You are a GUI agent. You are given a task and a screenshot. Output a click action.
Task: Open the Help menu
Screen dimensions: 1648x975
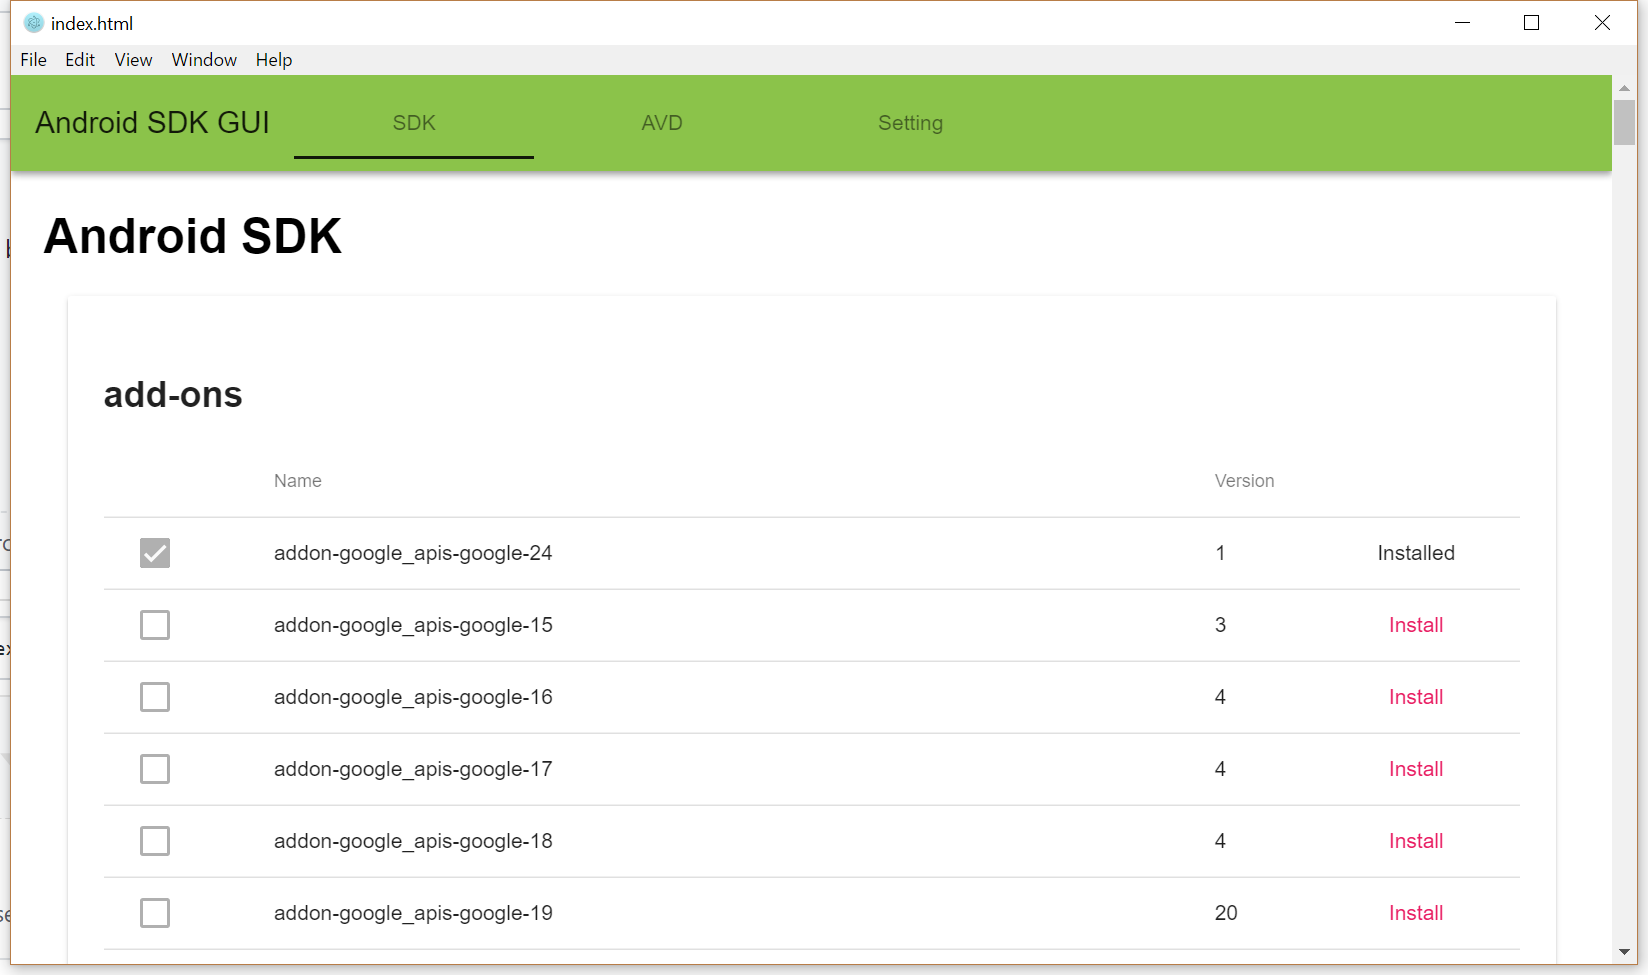[x=274, y=60]
